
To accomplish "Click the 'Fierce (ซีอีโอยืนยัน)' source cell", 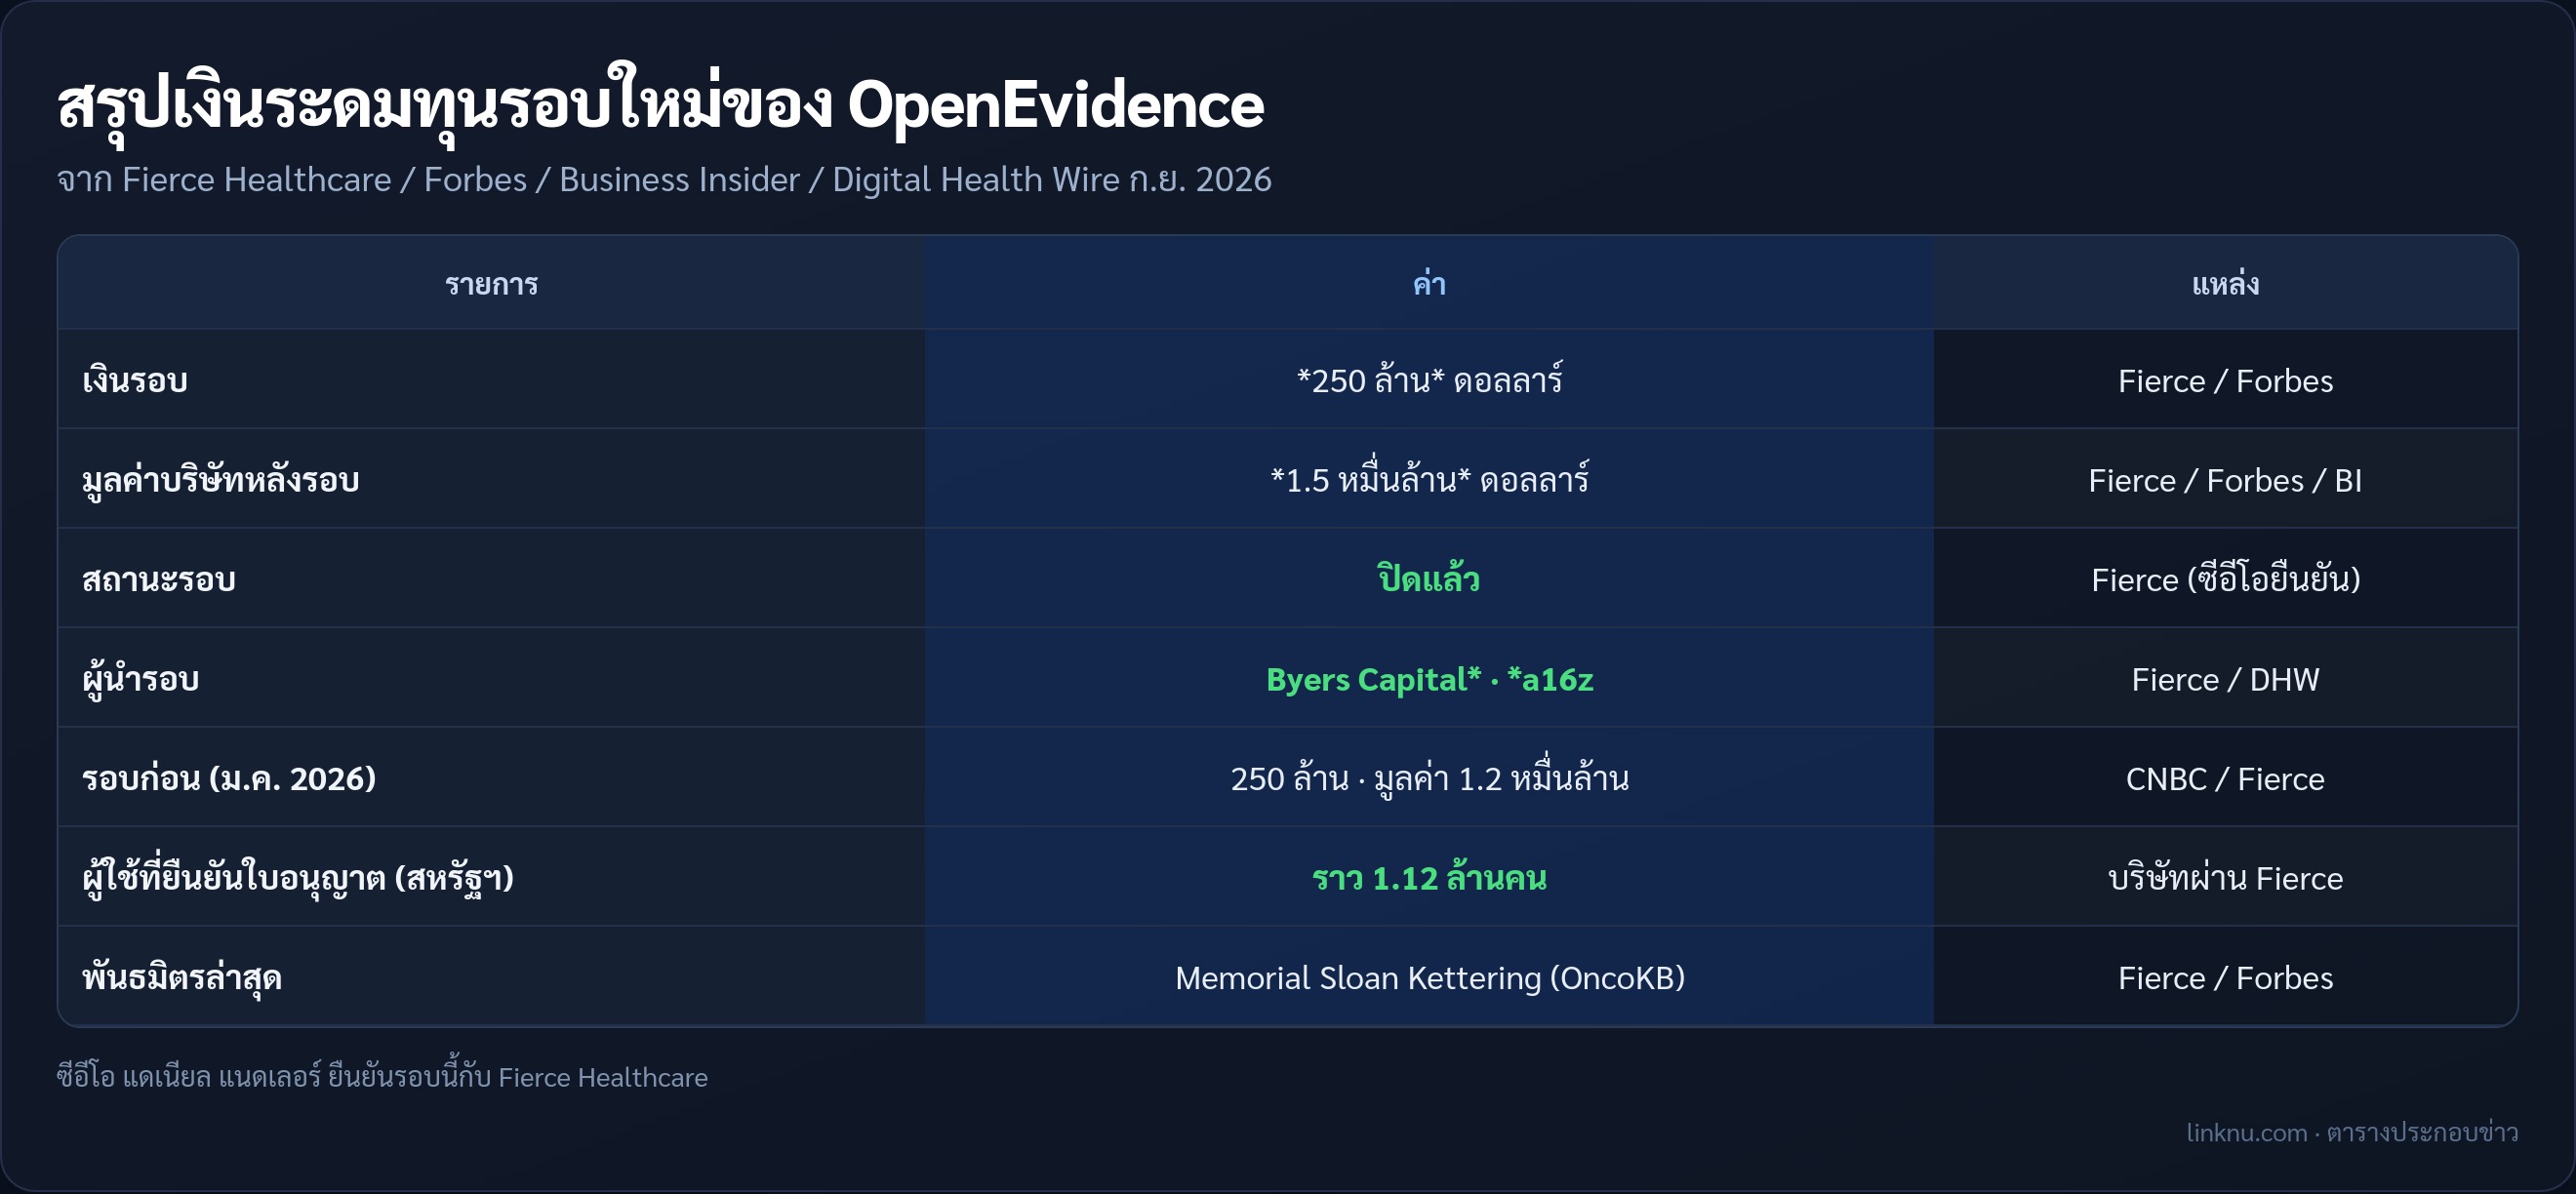I will [2225, 579].
